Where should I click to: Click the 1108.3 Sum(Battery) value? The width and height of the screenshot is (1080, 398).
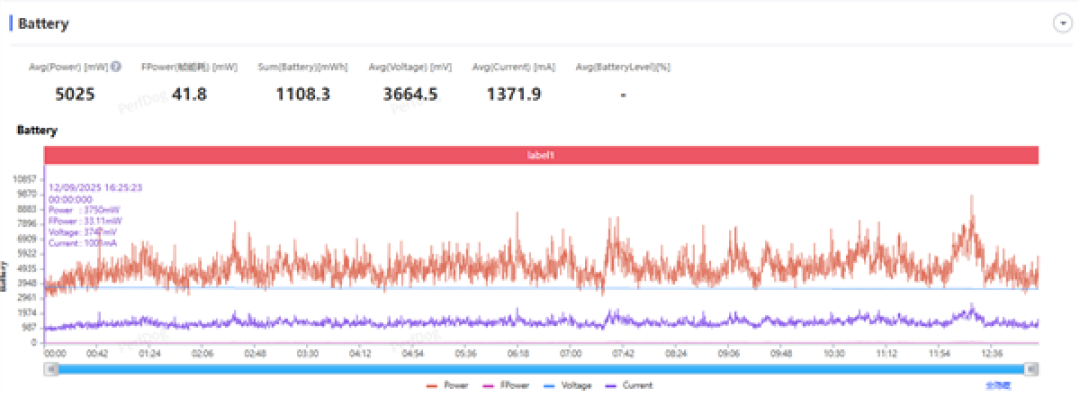pyautogui.click(x=303, y=94)
